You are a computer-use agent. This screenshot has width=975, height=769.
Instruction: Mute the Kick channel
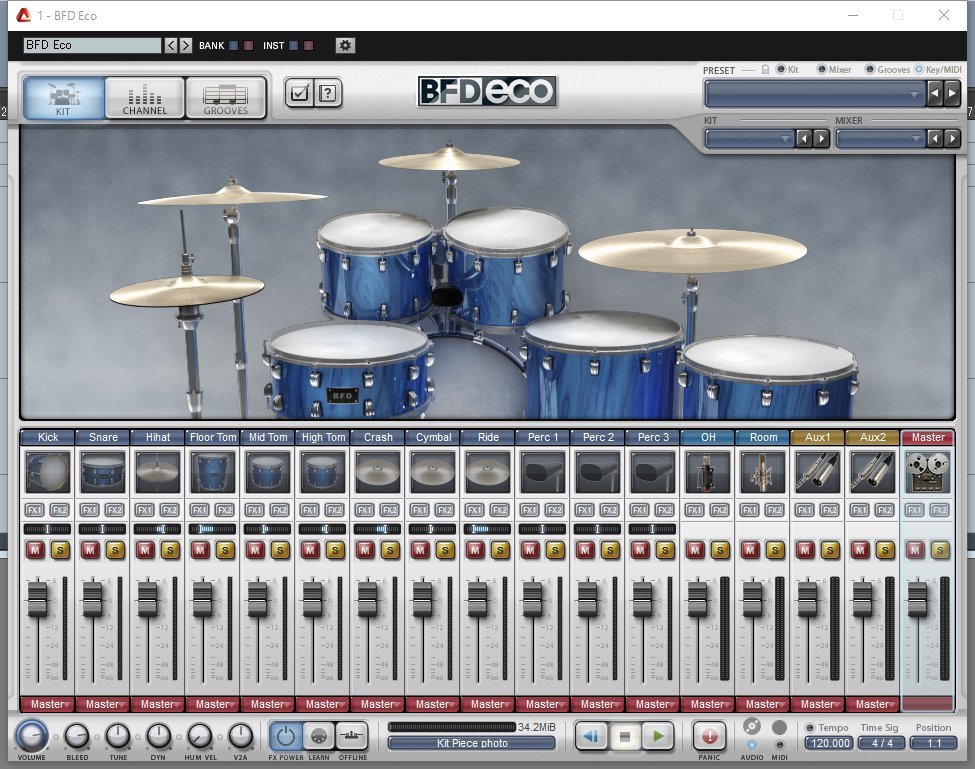click(x=35, y=550)
